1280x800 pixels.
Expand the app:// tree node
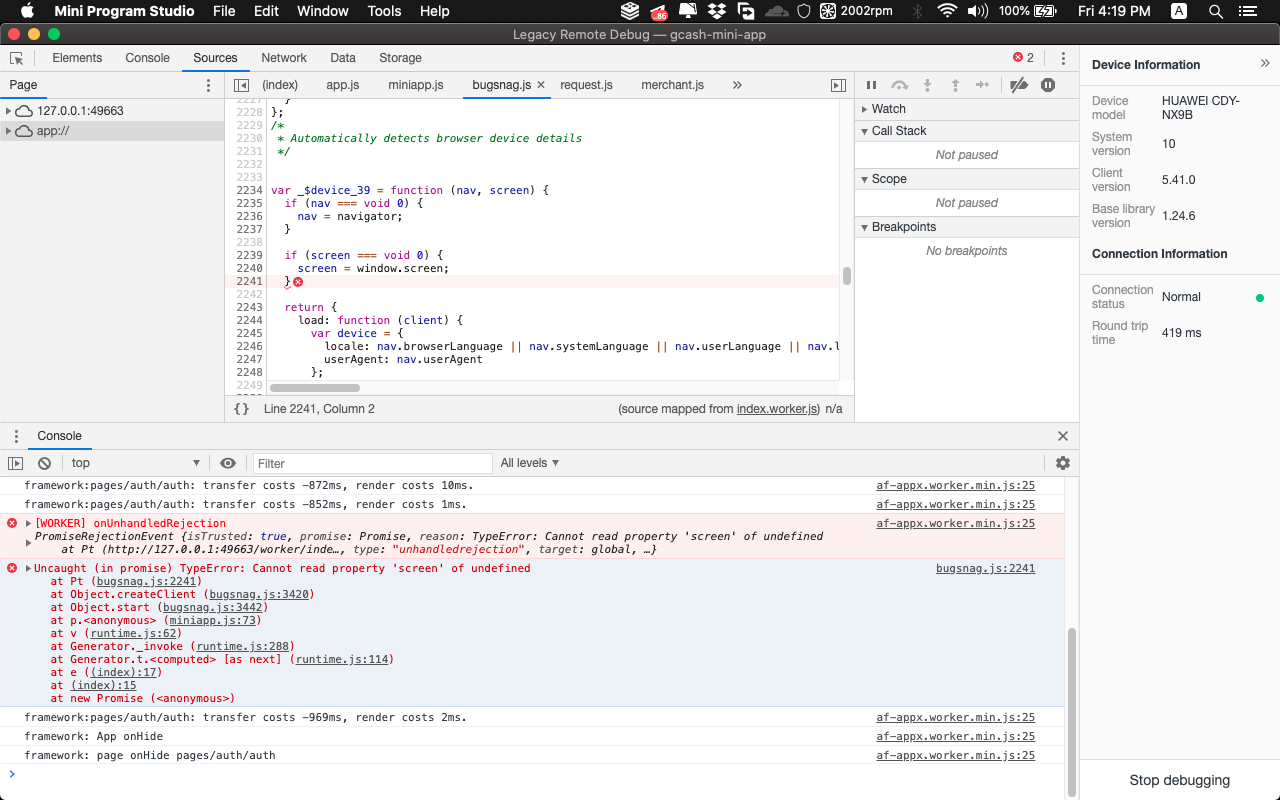click(x=9, y=131)
